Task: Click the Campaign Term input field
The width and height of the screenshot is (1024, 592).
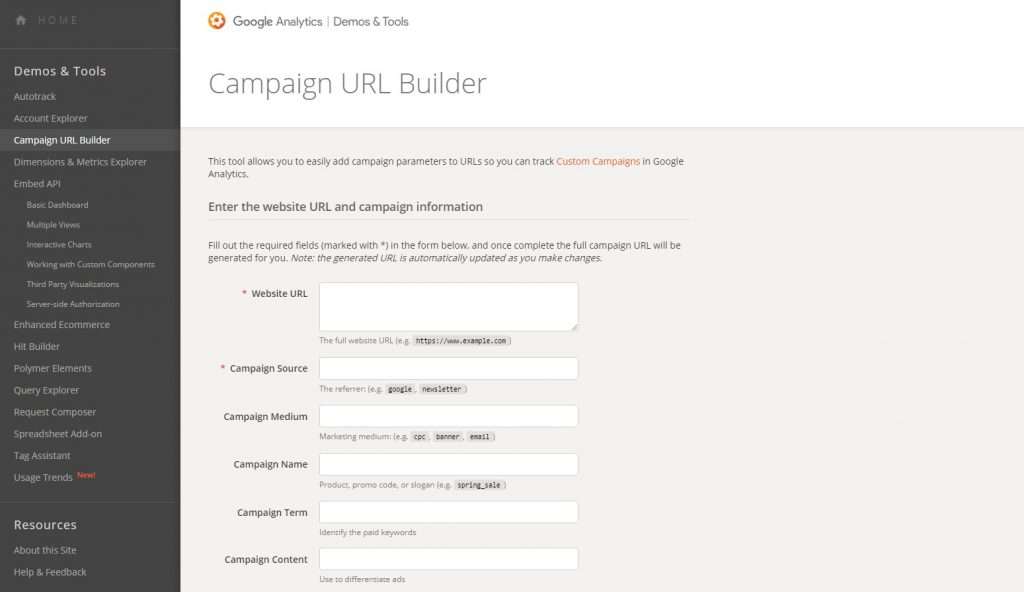Action: pos(448,512)
